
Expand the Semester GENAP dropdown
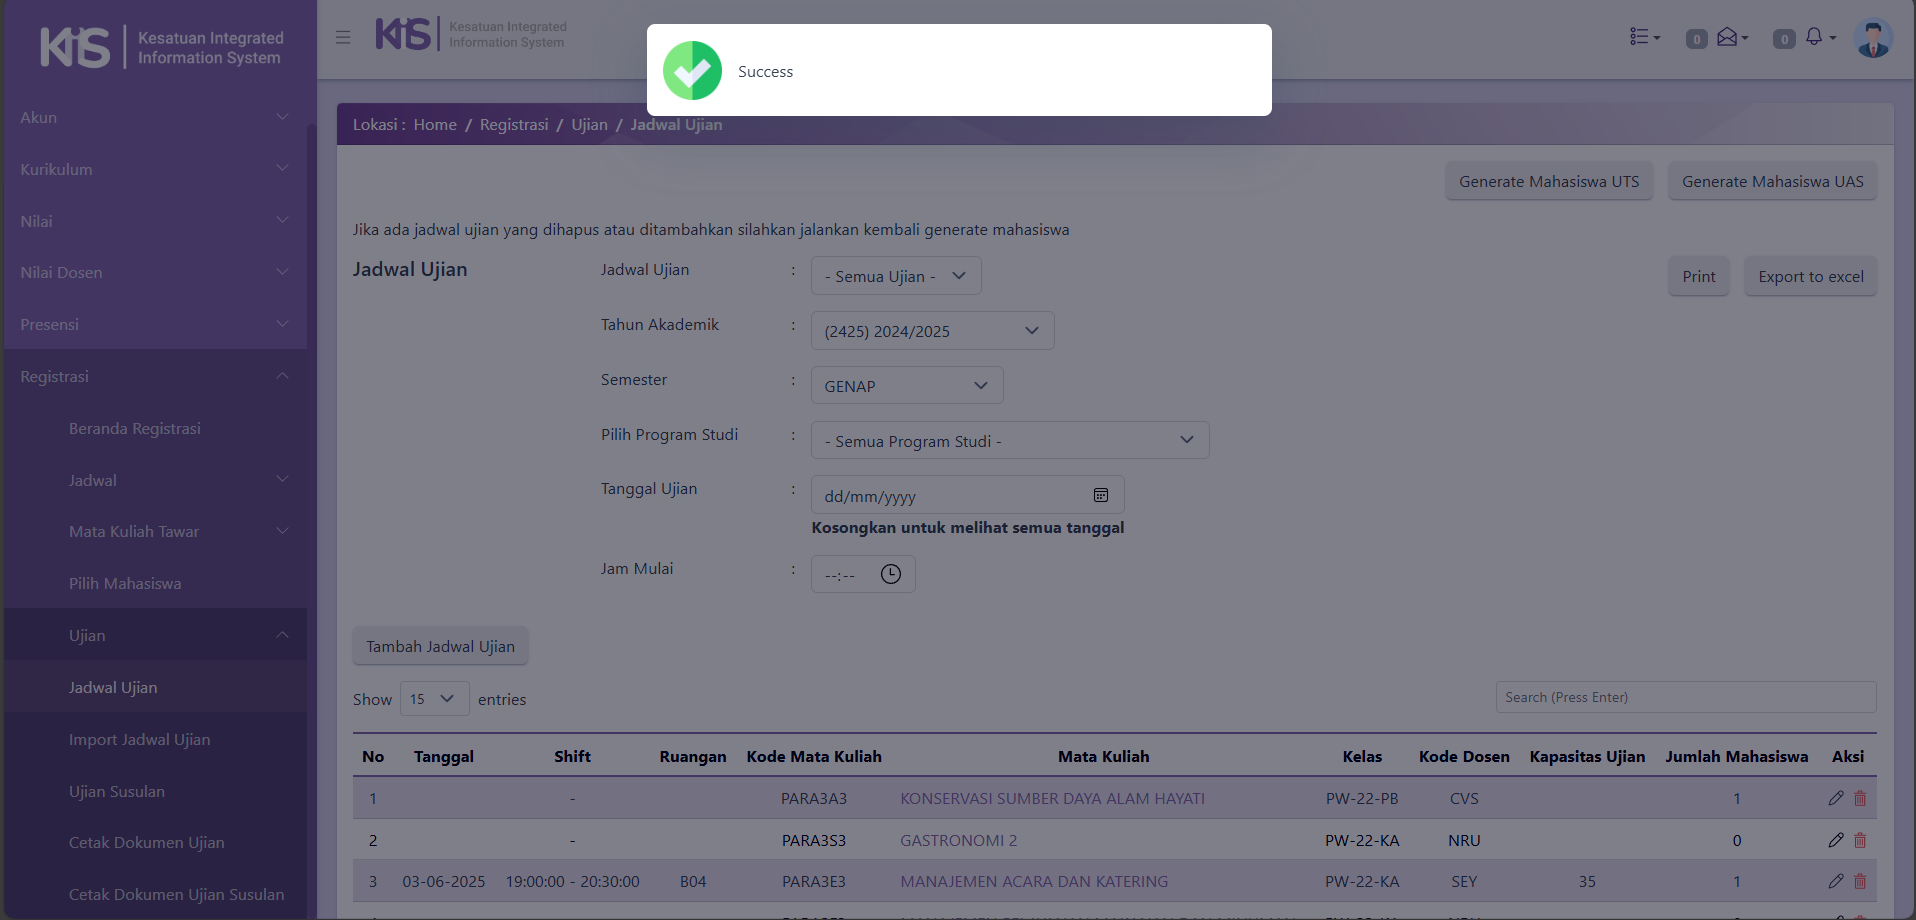[x=906, y=386]
